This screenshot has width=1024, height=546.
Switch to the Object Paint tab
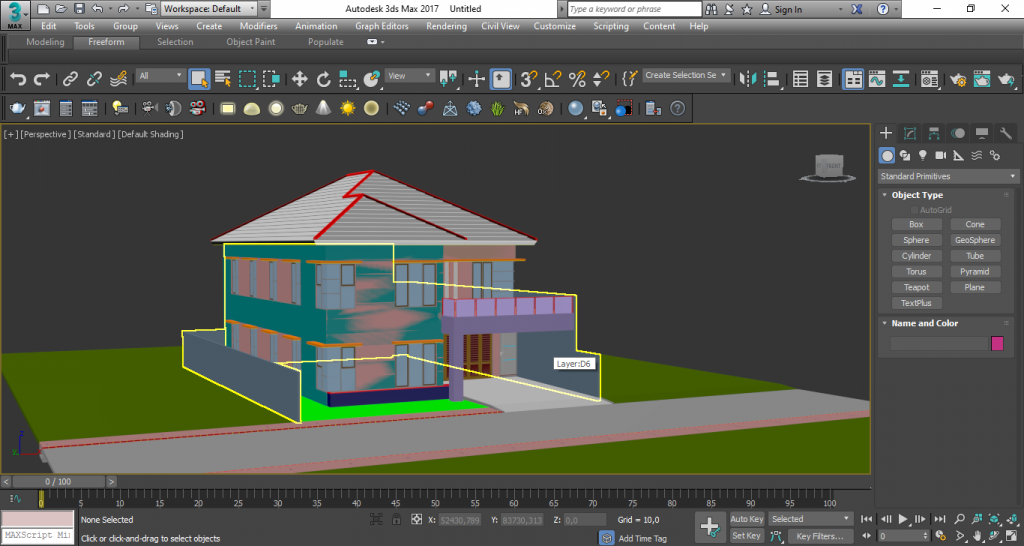251,42
